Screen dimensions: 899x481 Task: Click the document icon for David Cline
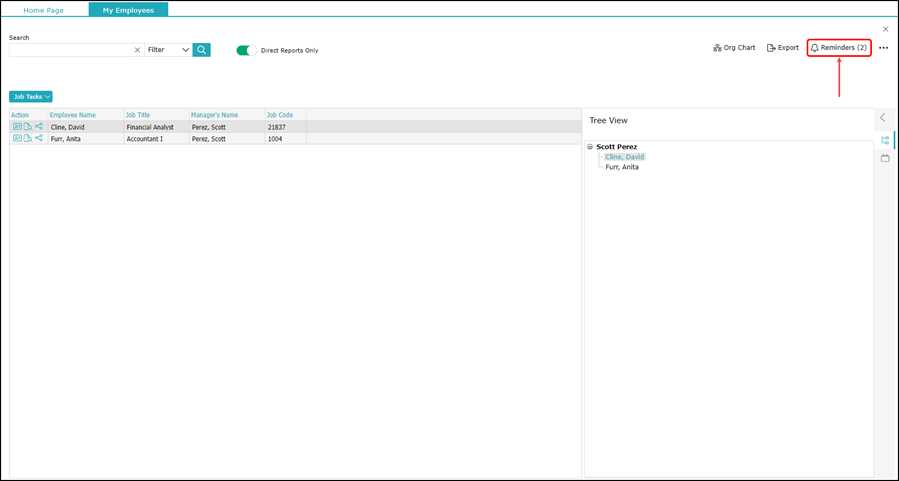(28, 127)
